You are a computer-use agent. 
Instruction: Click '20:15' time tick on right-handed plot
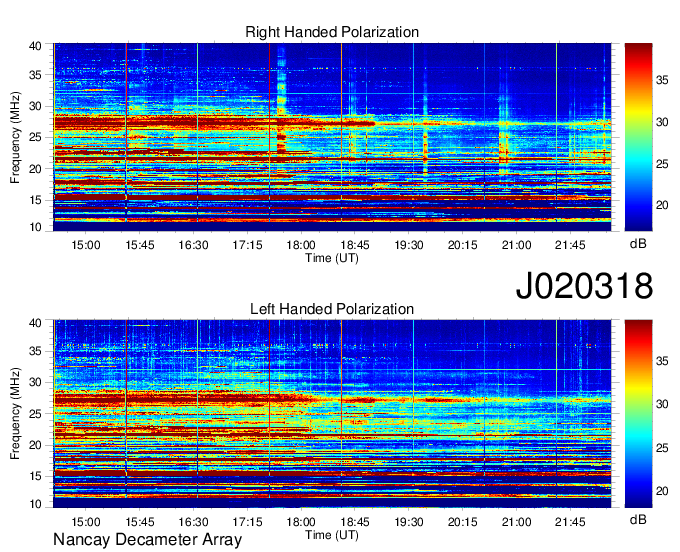click(462, 245)
